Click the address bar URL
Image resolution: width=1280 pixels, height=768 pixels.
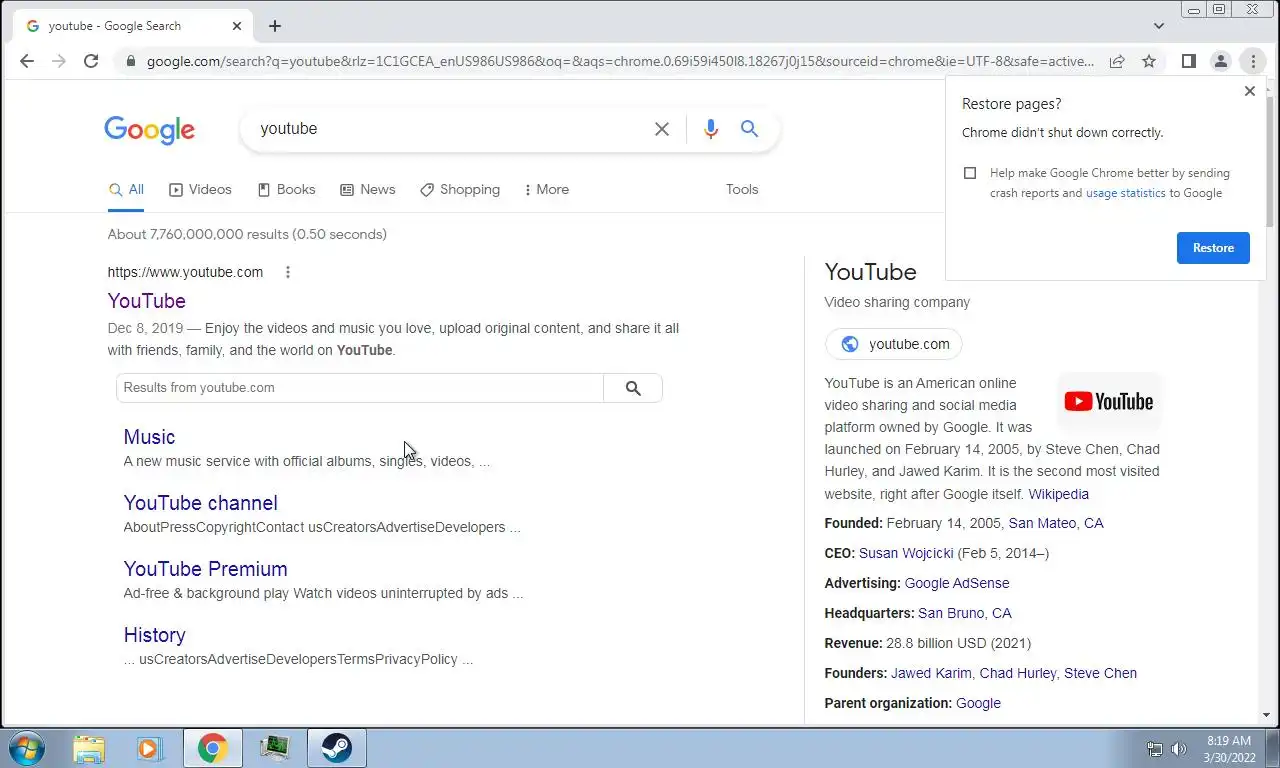click(620, 61)
